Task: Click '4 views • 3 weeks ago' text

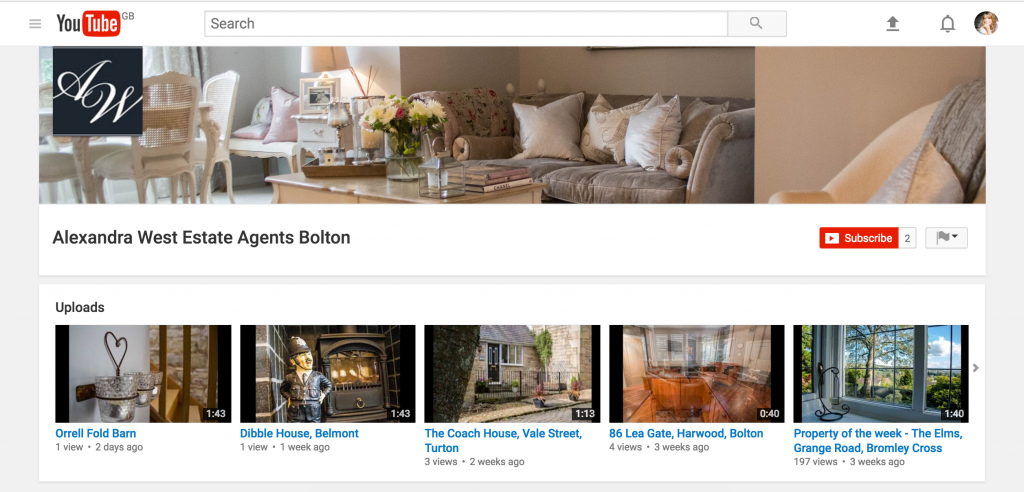Action: tap(659, 447)
